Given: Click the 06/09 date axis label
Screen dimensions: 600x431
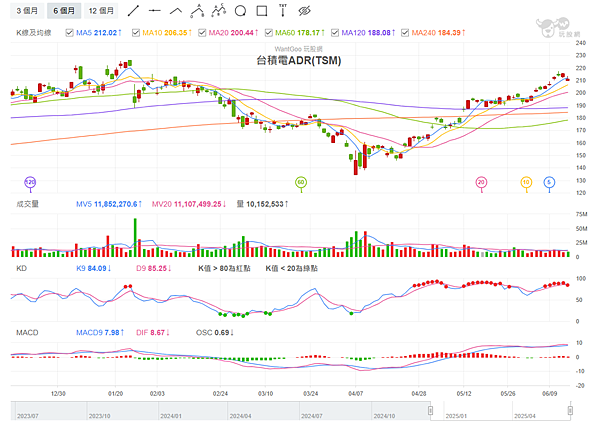Looking at the screenshot, I should [549, 393].
